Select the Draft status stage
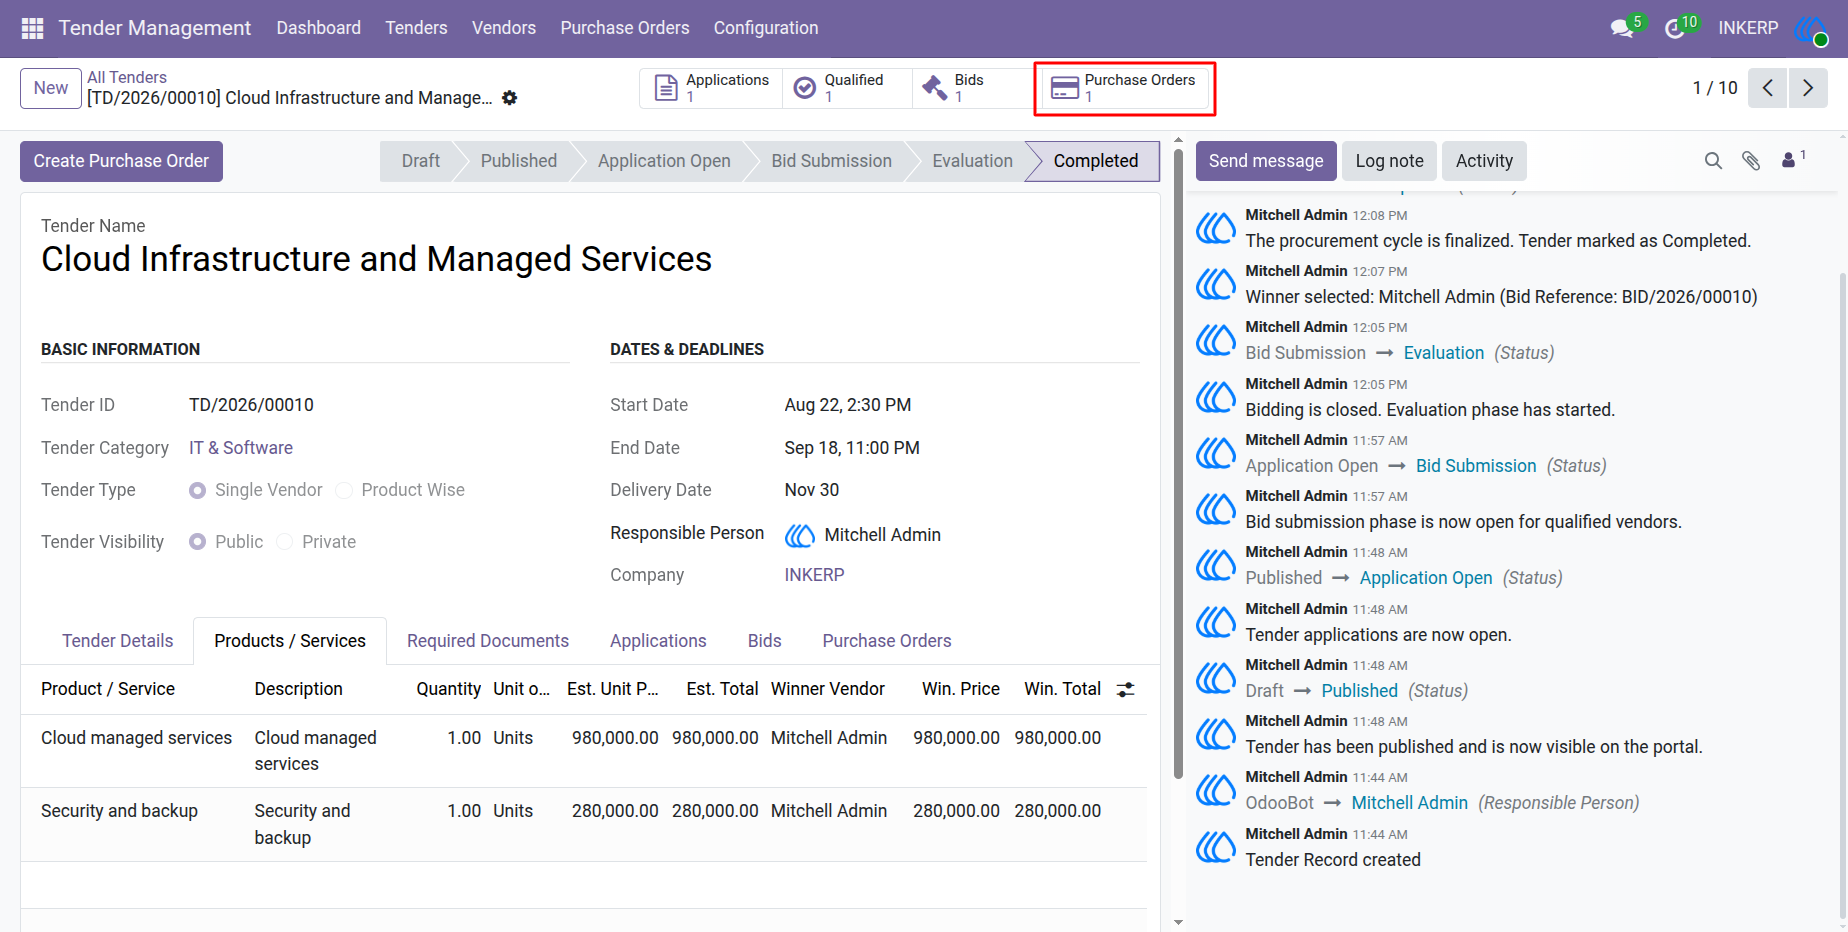The height and width of the screenshot is (932, 1848). [x=420, y=161]
